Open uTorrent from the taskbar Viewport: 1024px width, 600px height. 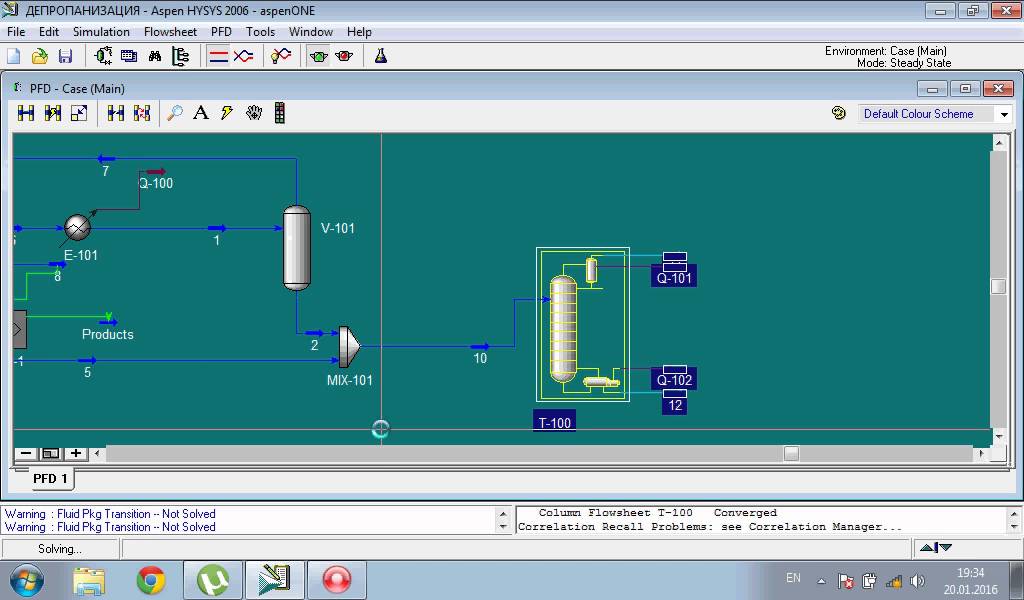coord(213,580)
